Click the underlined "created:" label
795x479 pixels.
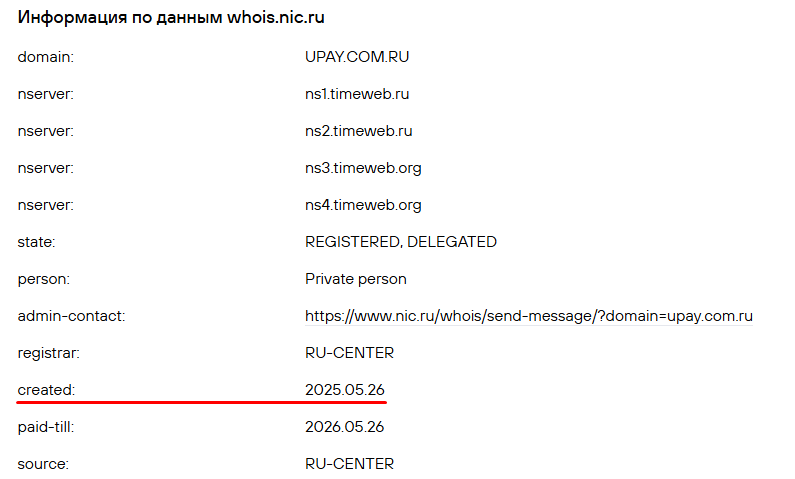tap(46, 390)
